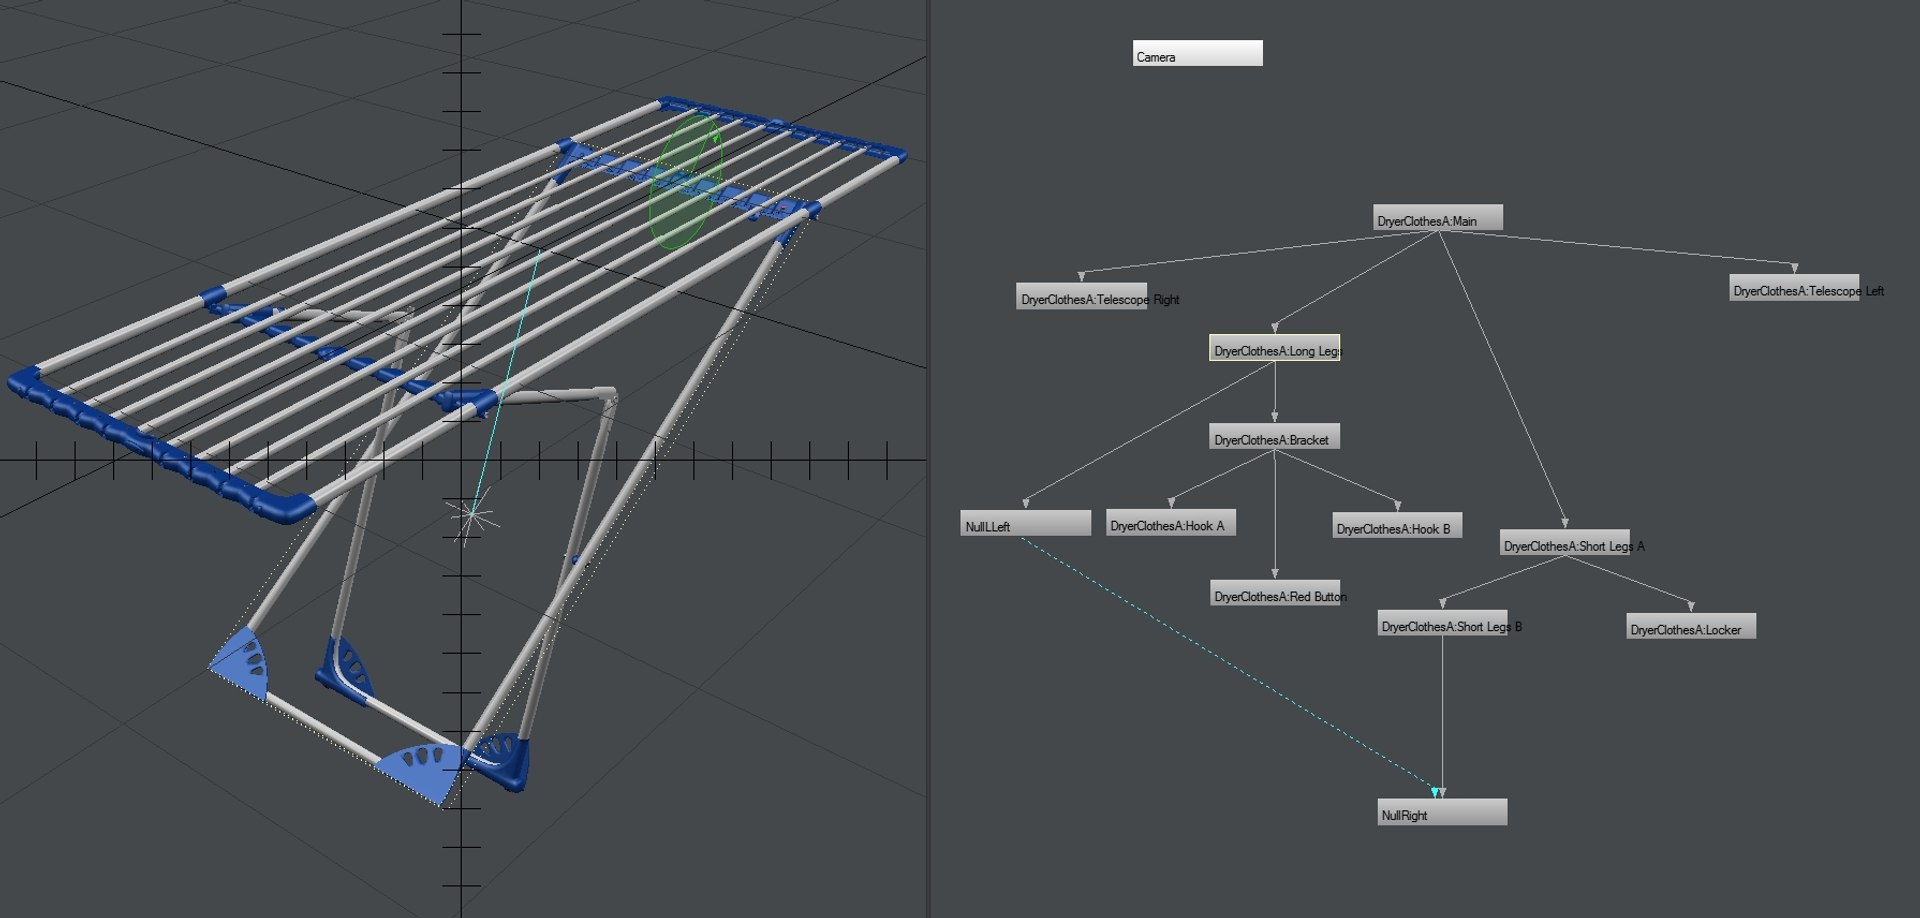Select the DryerClothesA:Short Legs B node

[1442, 623]
